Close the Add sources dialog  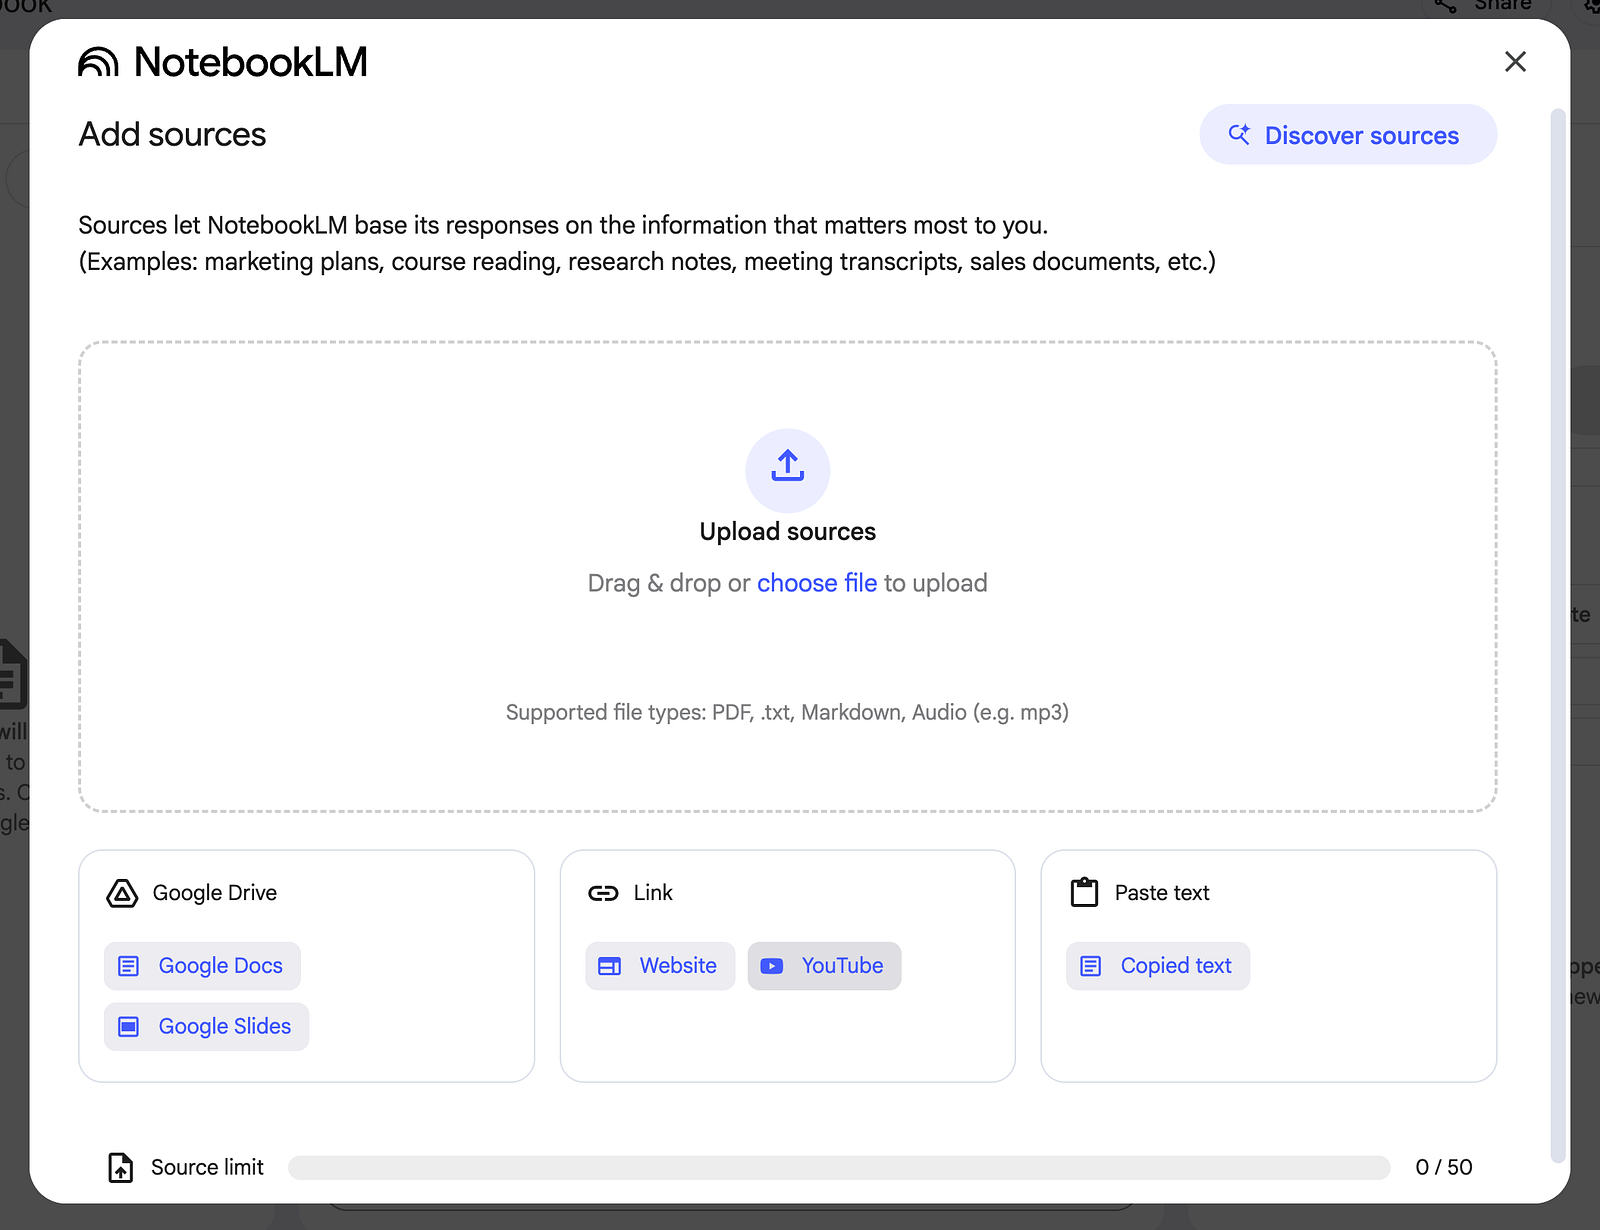[x=1515, y=62]
